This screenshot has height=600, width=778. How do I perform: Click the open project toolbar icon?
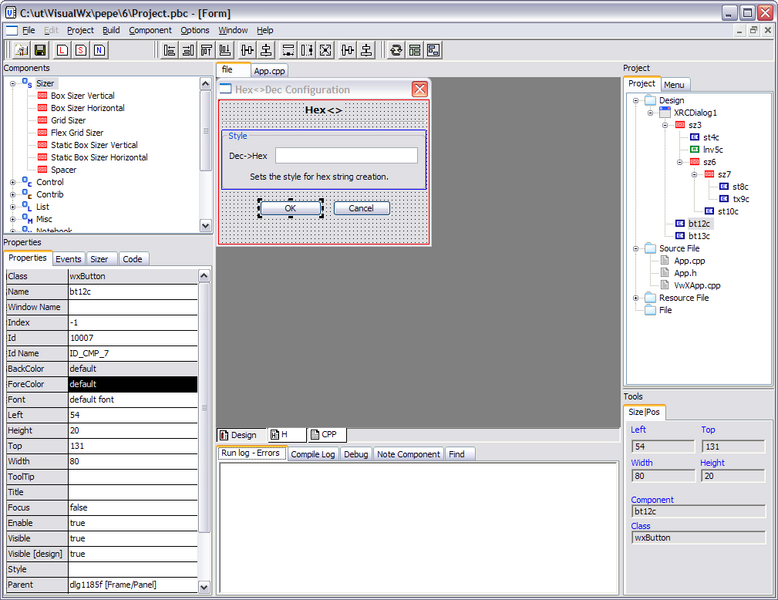tap(21, 50)
